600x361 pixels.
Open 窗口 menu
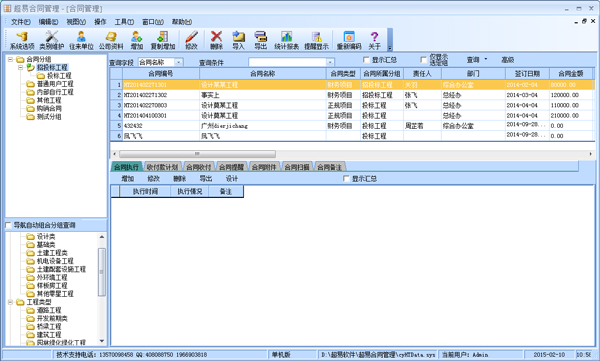(153, 22)
